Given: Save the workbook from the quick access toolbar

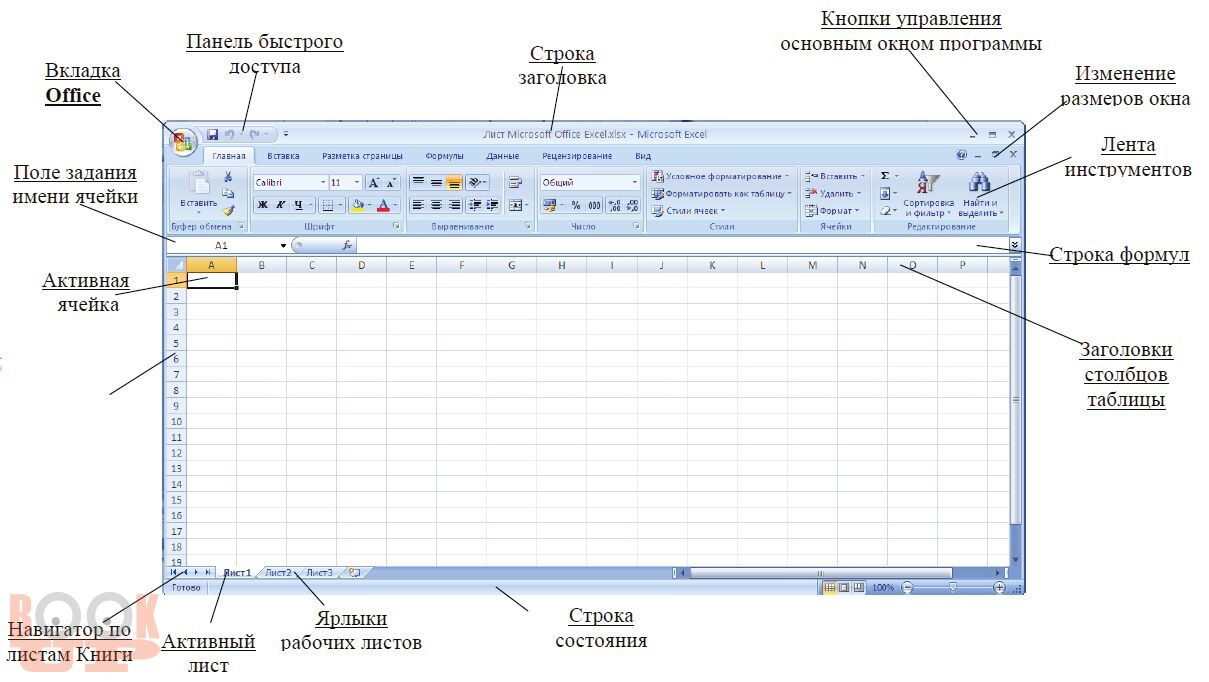Looking at the screenshot, I should (212, 134).
